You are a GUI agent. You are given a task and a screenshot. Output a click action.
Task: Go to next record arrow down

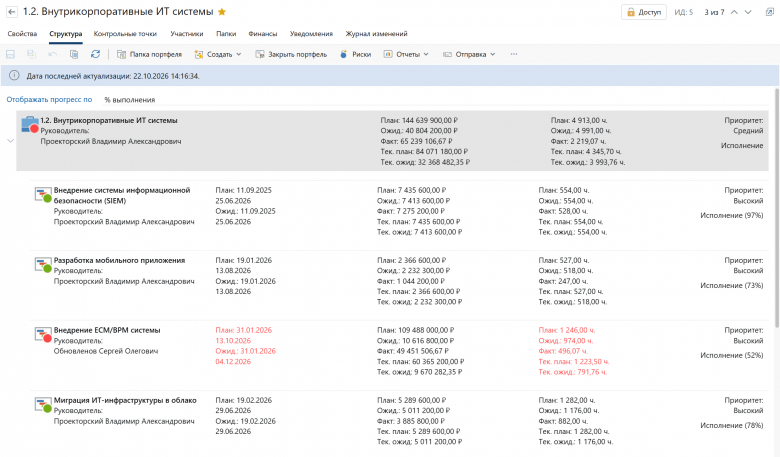click(x=748, y=12)
